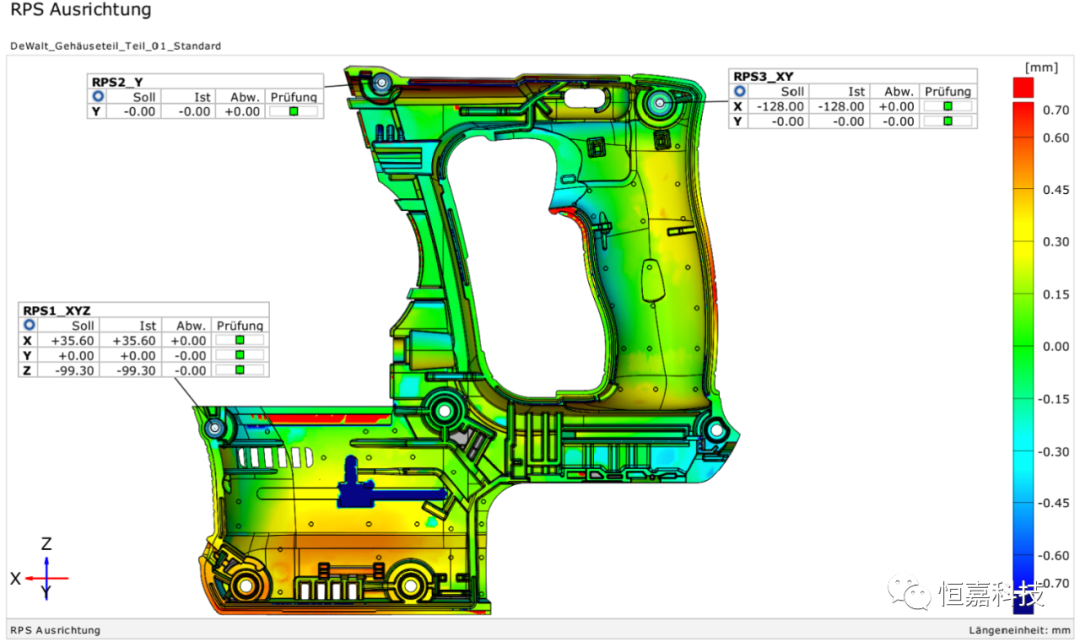
Task: Click the DeWalt_Gehäuseteil_Teil_01_Standard name
Action: 116,46
